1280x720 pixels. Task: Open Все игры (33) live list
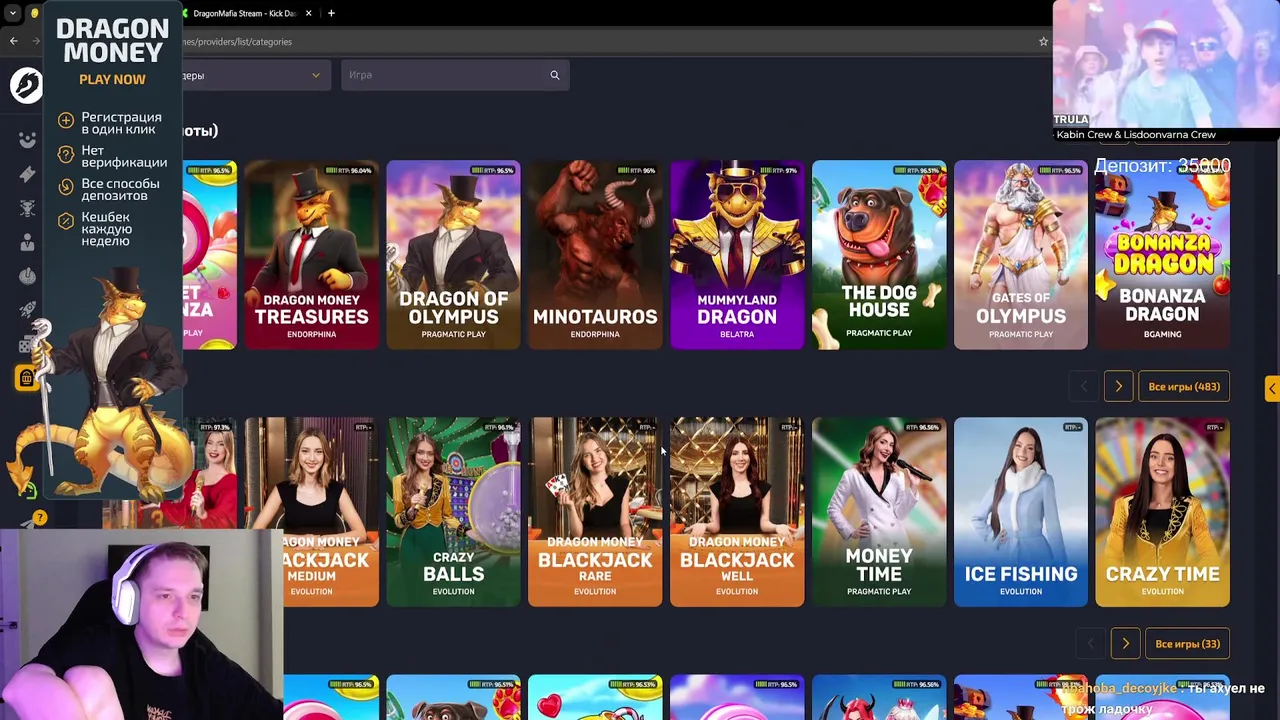(x=1187, y=644)
